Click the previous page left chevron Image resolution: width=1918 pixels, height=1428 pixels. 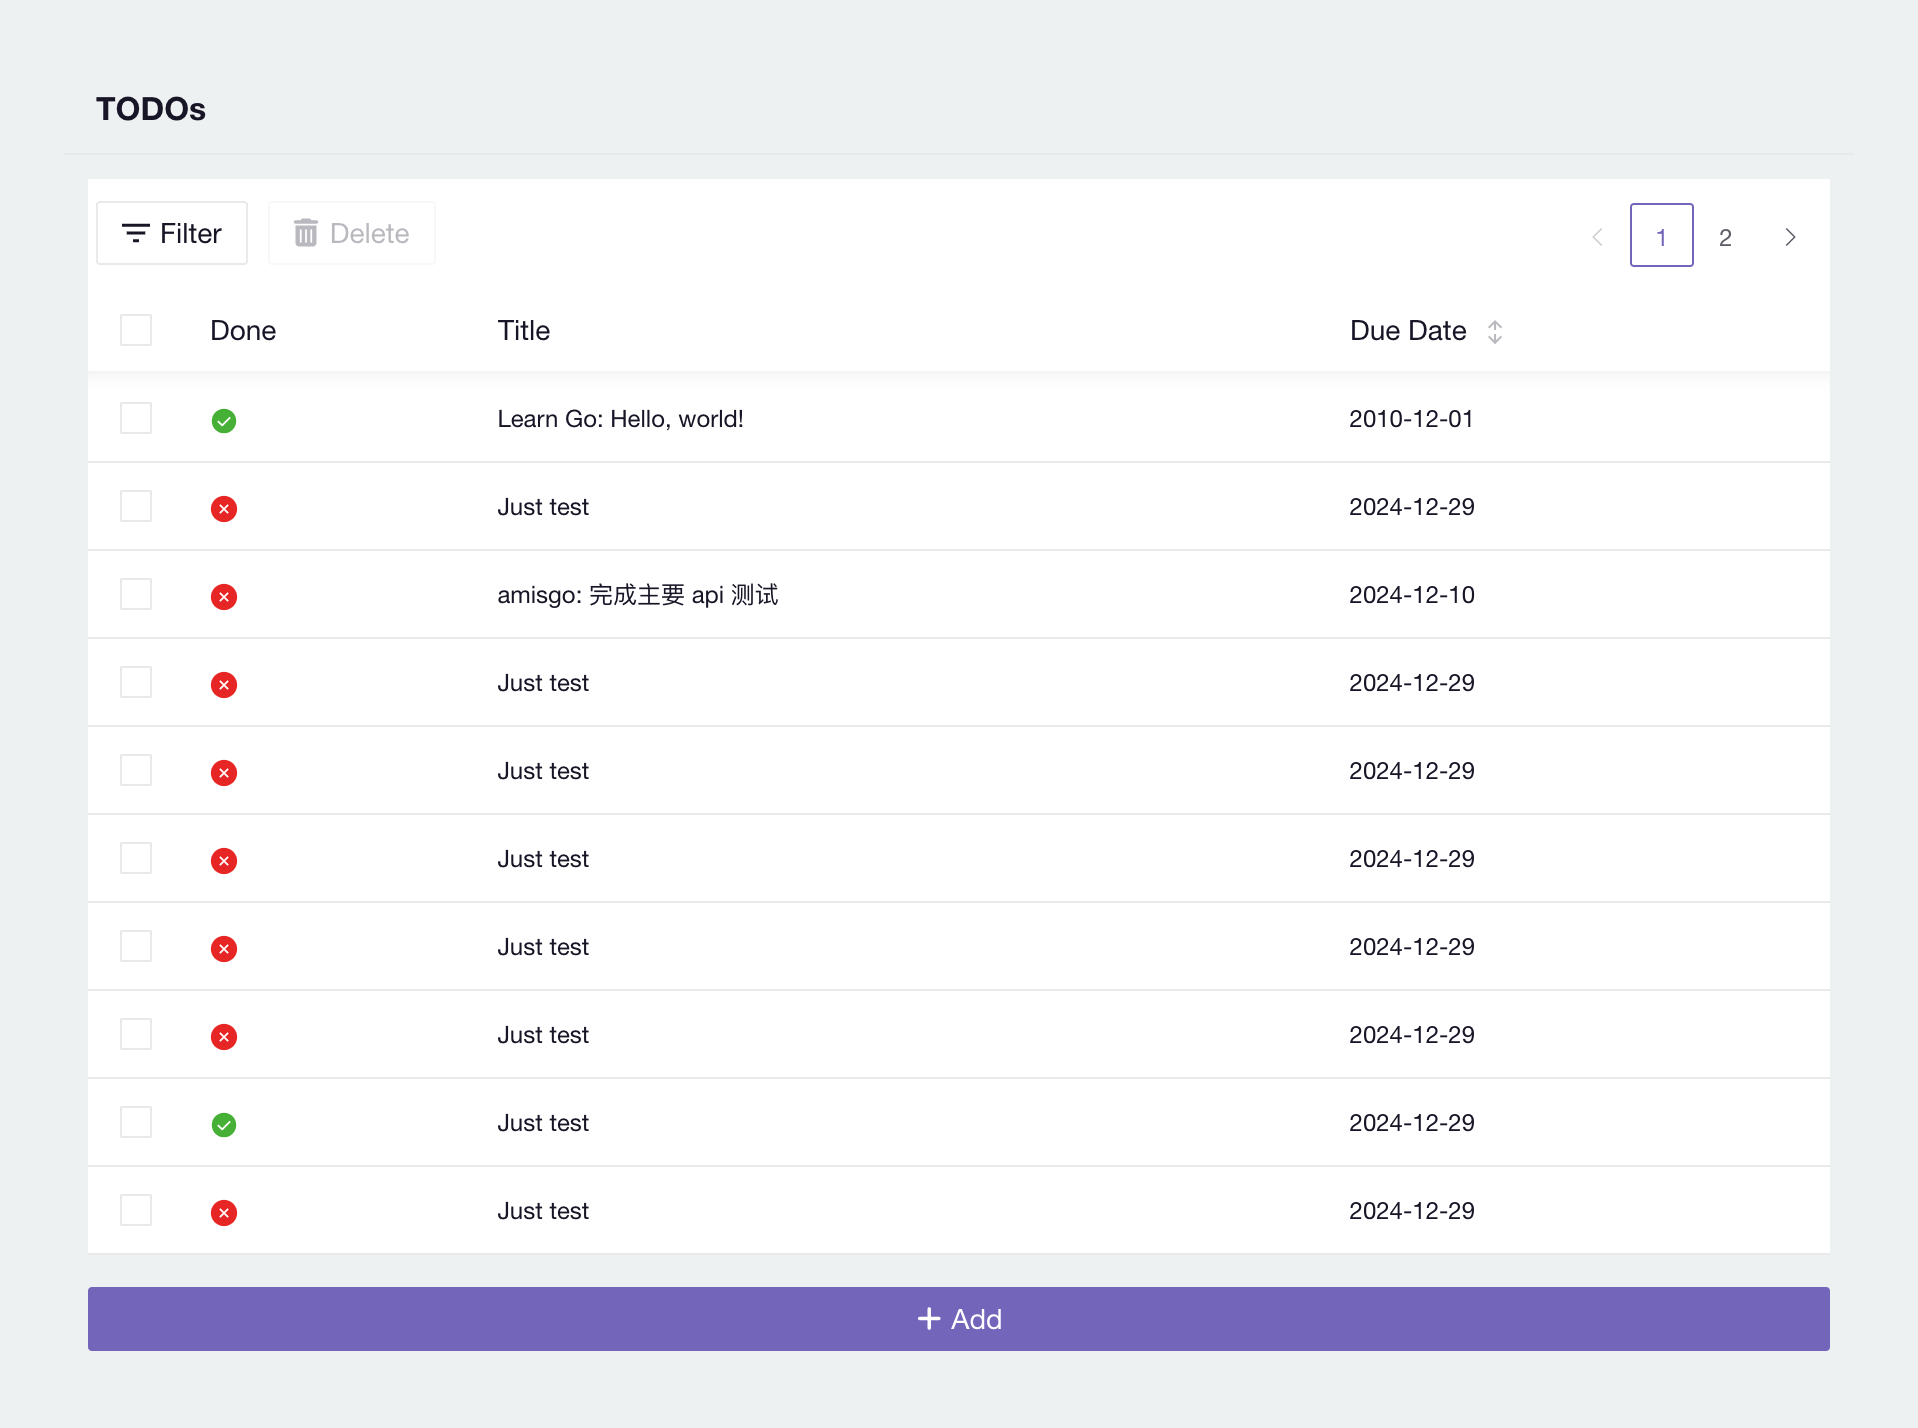pos(1597,237)
